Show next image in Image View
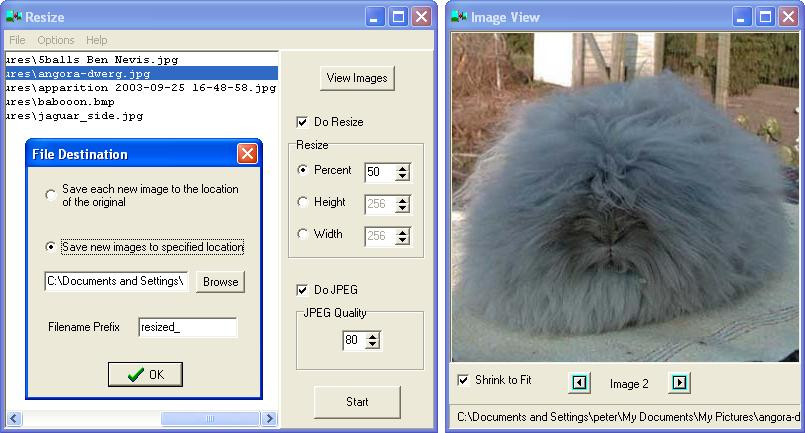805x433 pixels. click(x=679, y=383)
